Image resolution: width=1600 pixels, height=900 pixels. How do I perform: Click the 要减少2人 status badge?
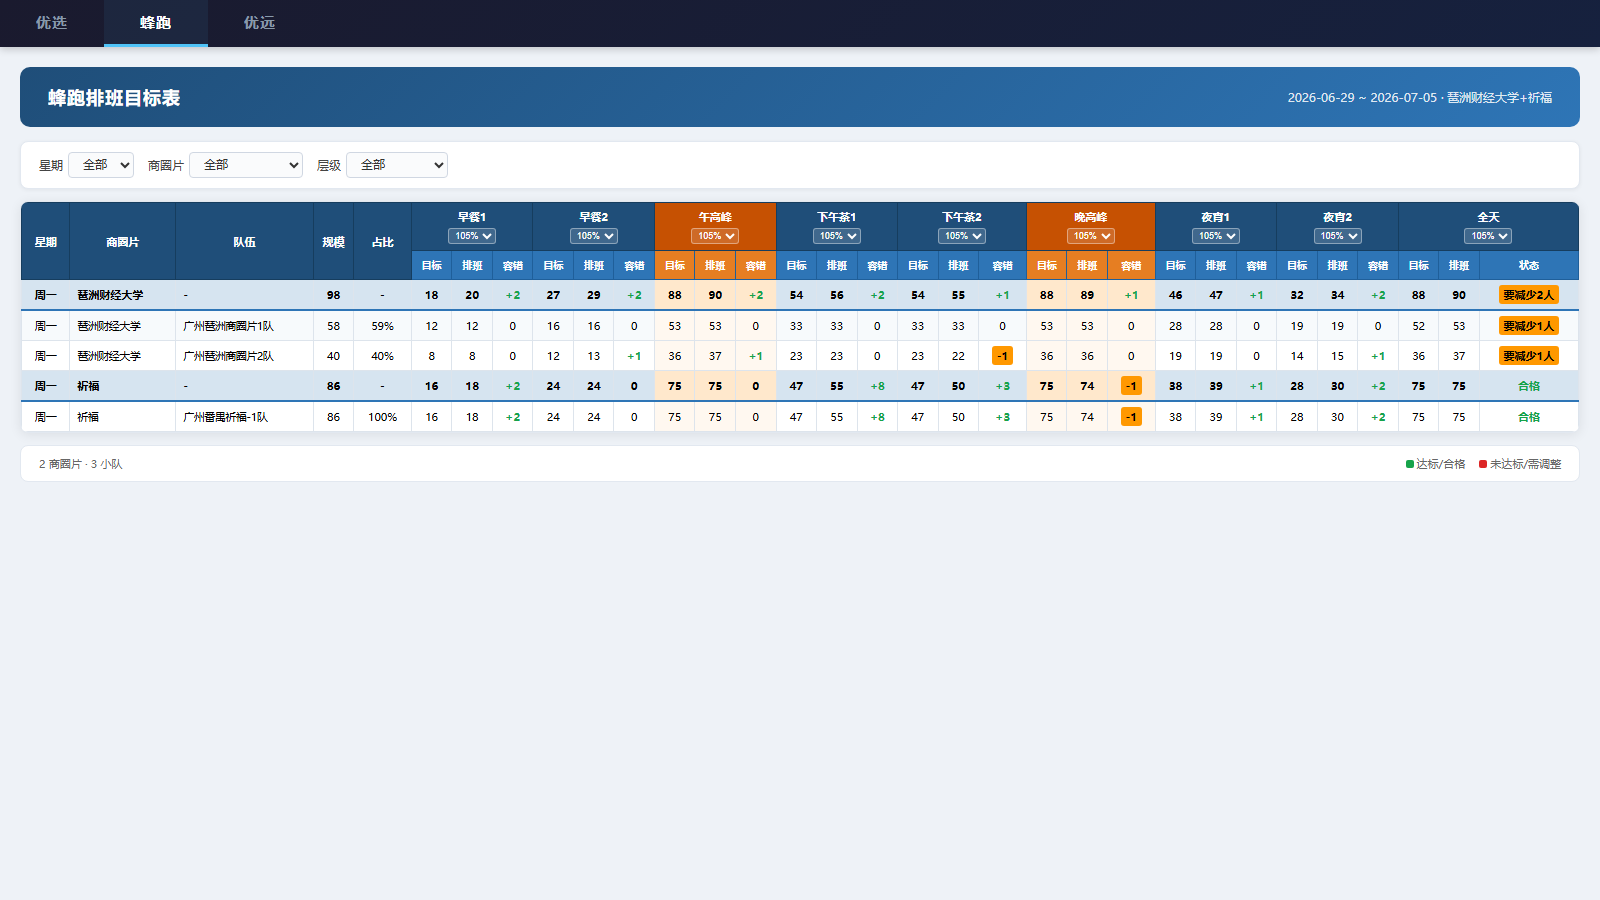(x=1529, y=295)
